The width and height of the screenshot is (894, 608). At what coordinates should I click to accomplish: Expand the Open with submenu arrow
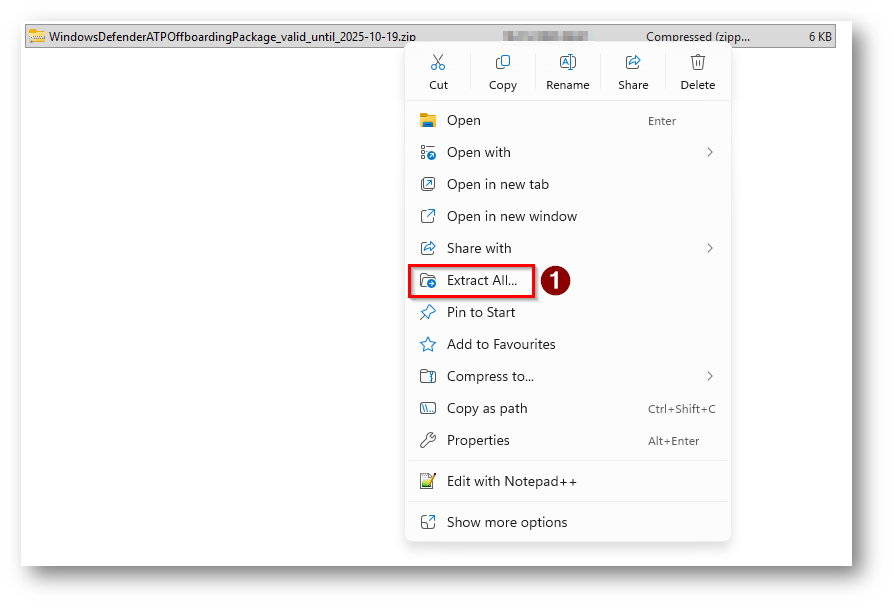coord(710,152)
